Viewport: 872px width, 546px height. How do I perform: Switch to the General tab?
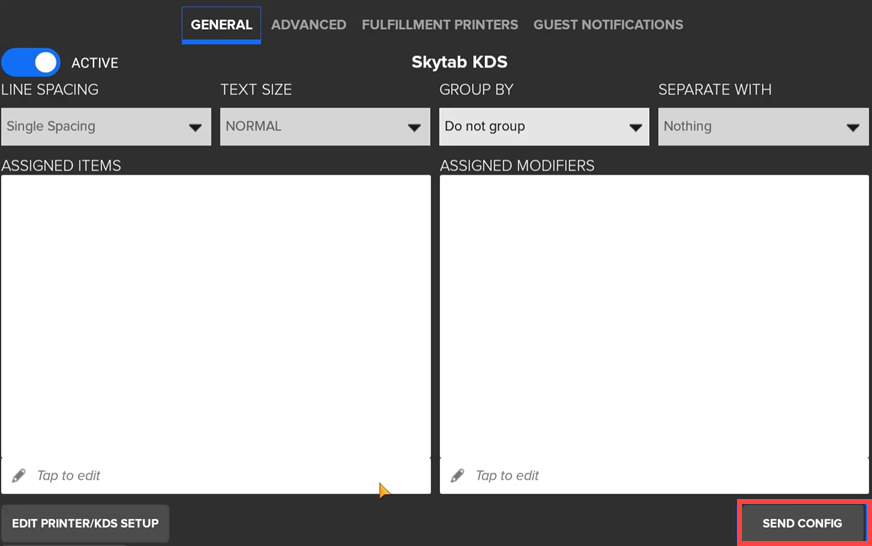tap(221, 24)
